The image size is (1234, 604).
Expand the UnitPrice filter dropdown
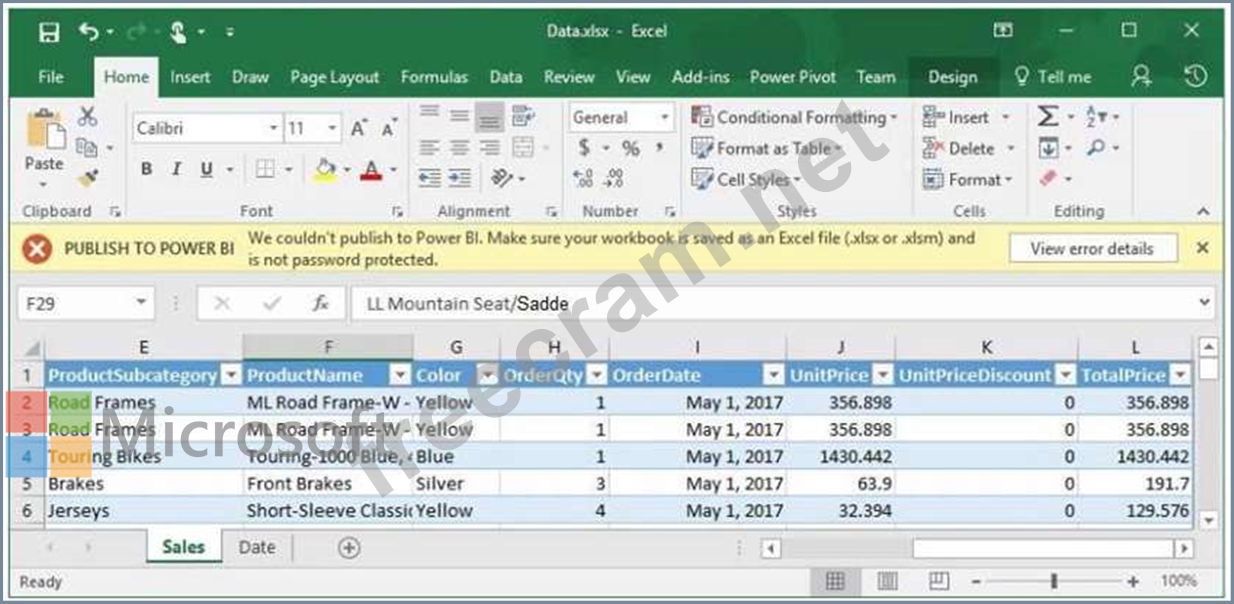pos(883,375)
